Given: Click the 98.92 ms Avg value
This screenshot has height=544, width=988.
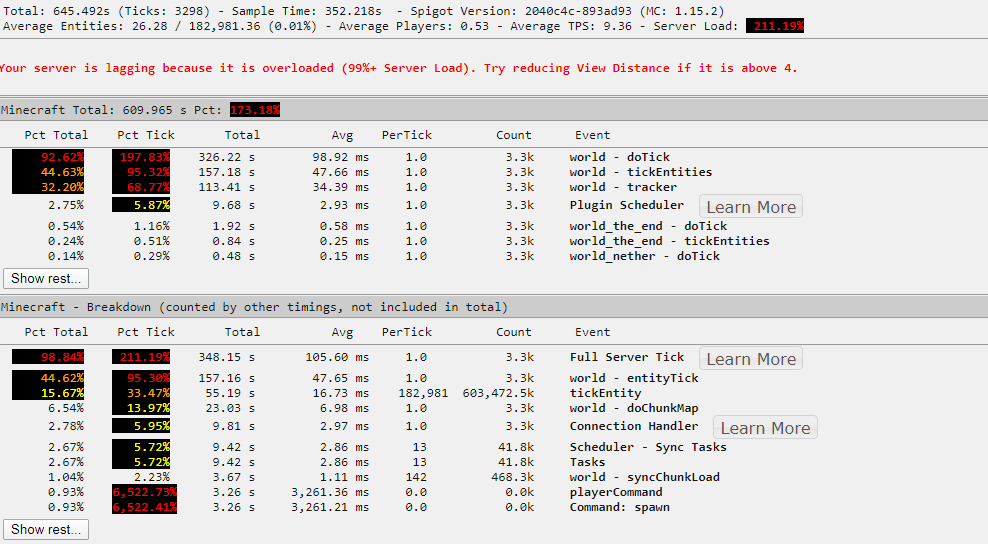Looking at the screenshot, I should (x=340, y=157).
